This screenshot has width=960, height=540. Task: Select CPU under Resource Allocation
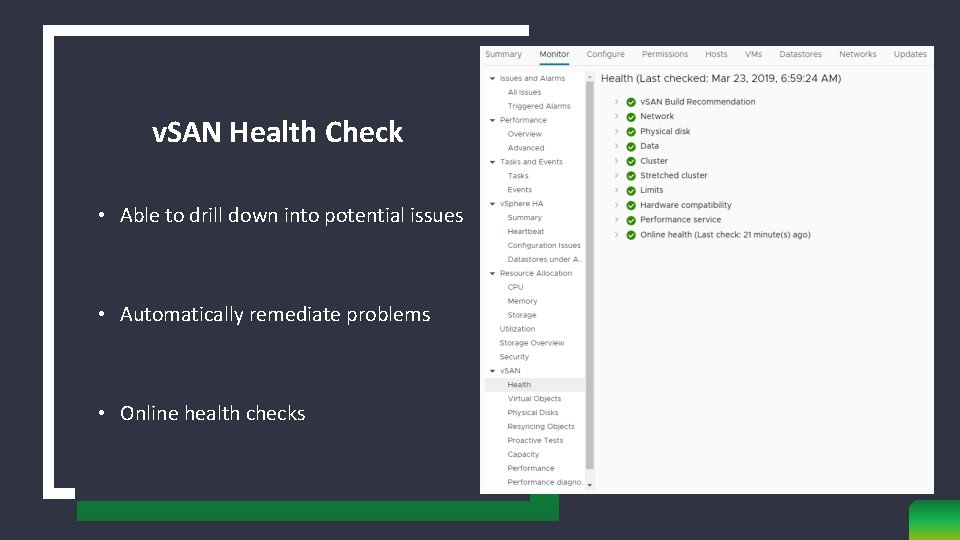pos(515,287)
